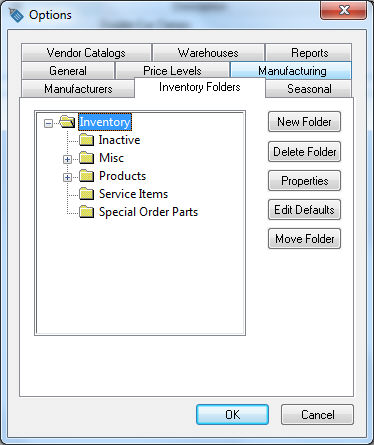Open the Seasonal tab
The height and width of the screenshot is (445, 374).
click(309, 89)
